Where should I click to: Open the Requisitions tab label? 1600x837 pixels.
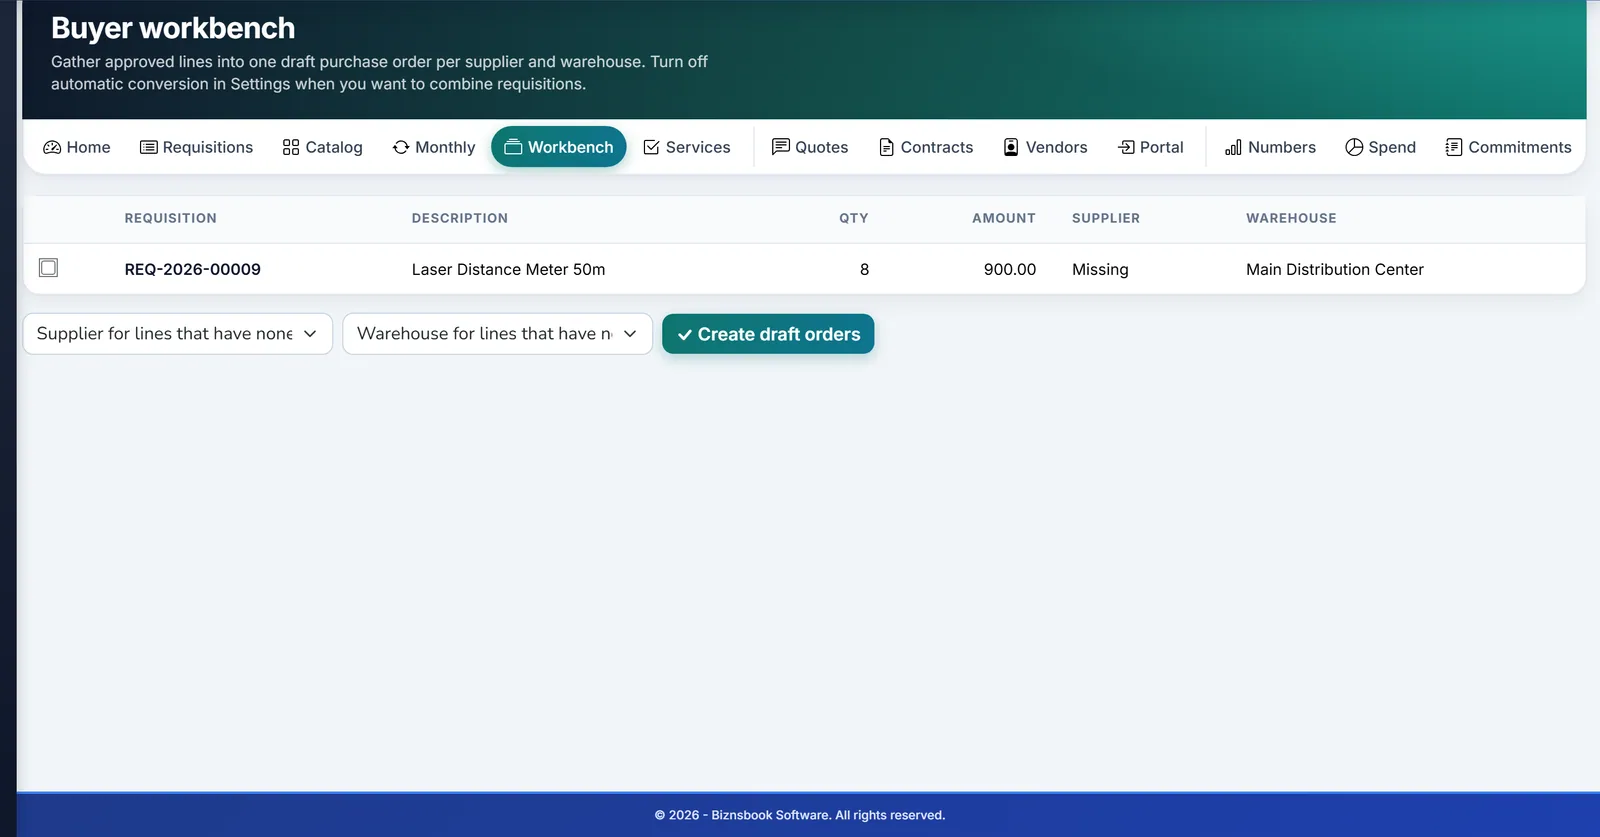point(208,147)
